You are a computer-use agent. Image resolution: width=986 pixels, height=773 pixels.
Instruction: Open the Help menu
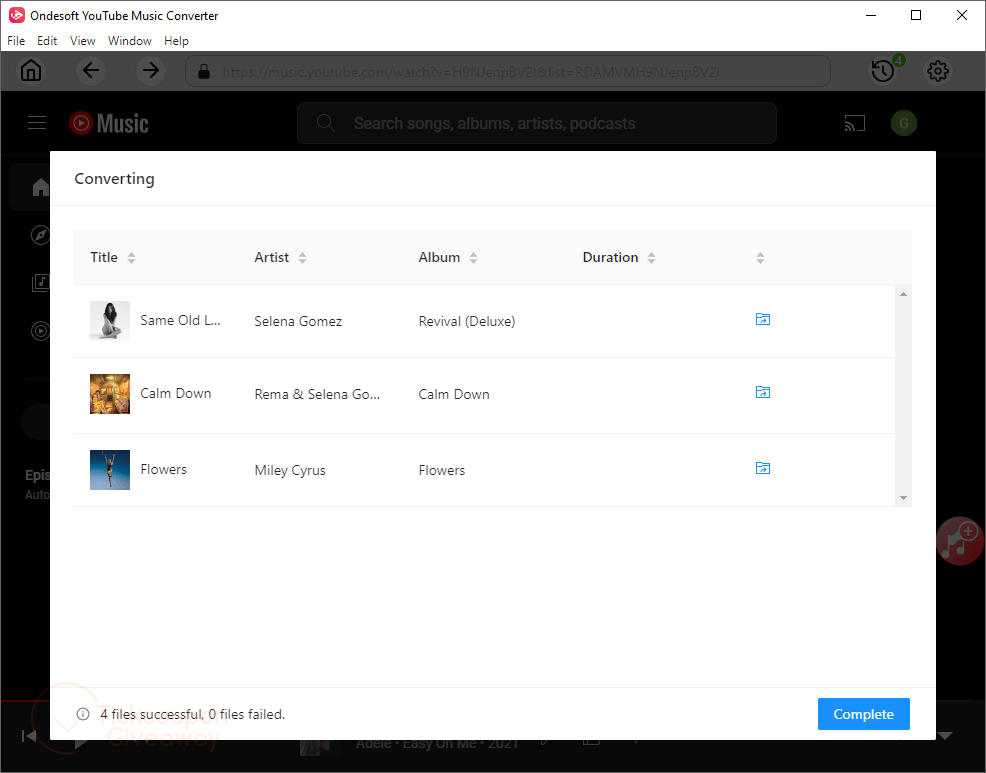176,41
